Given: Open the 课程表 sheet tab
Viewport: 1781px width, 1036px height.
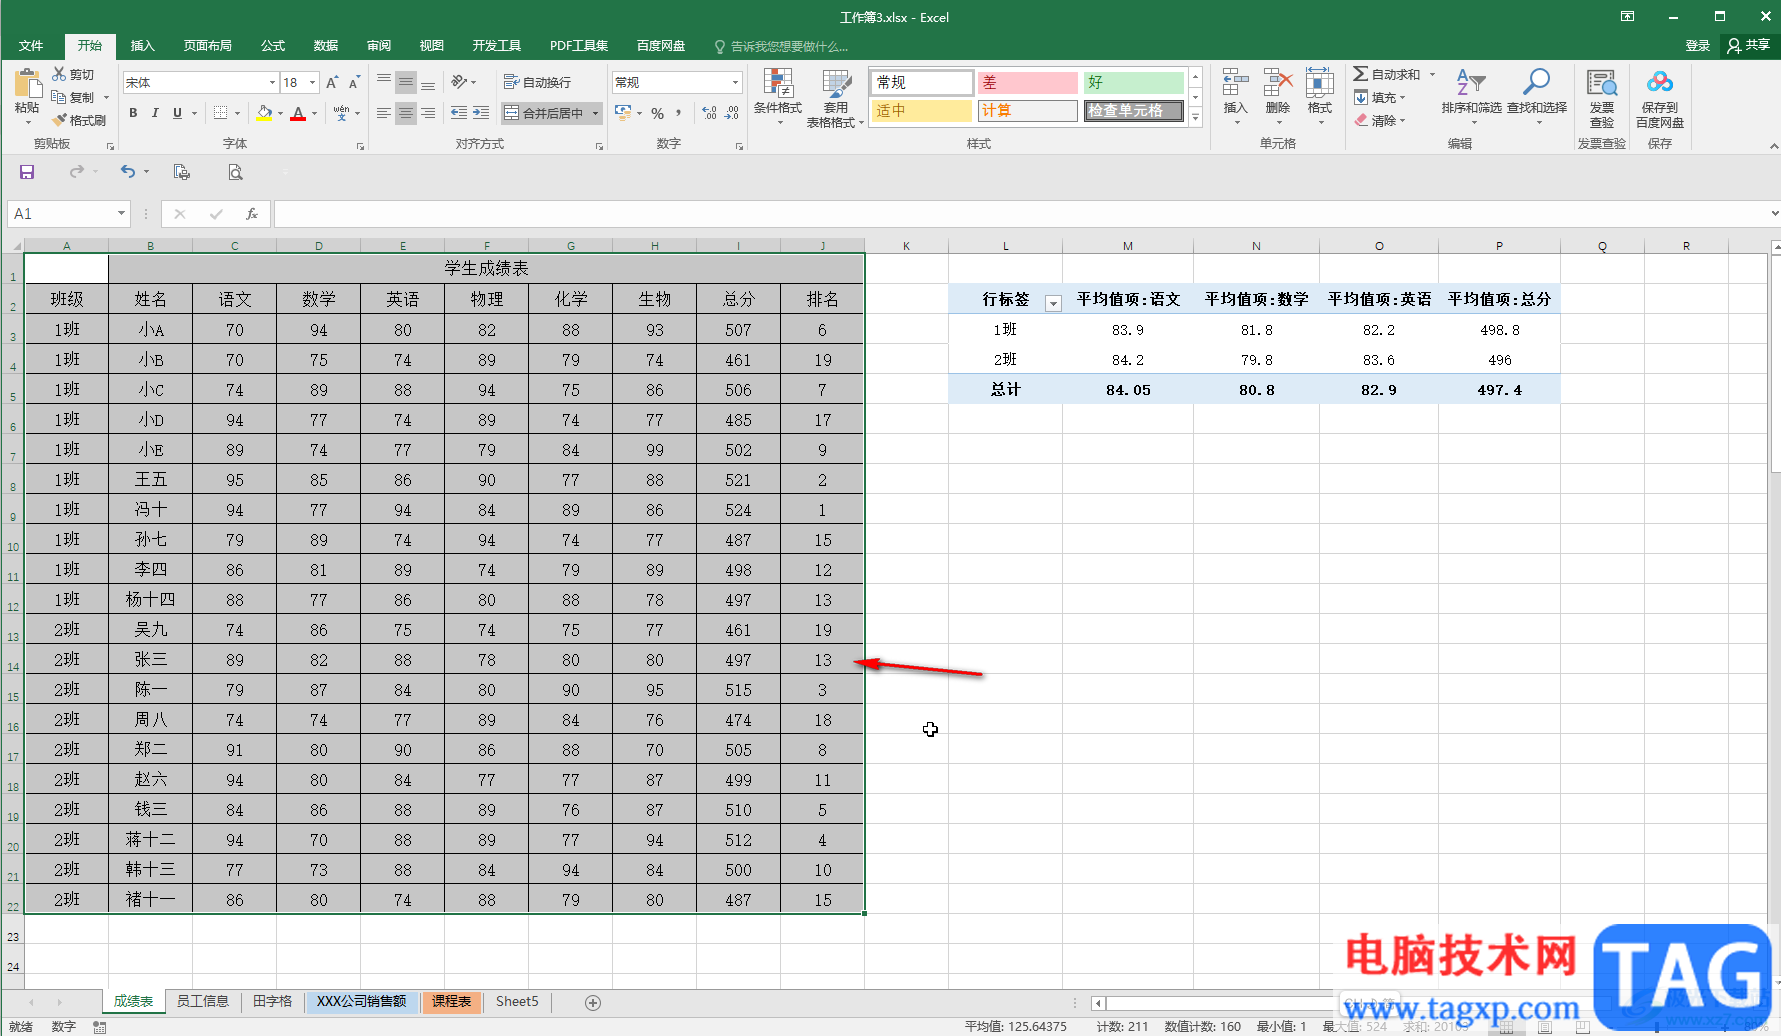Looking at the screenshot, I should tap(452, 1001).
